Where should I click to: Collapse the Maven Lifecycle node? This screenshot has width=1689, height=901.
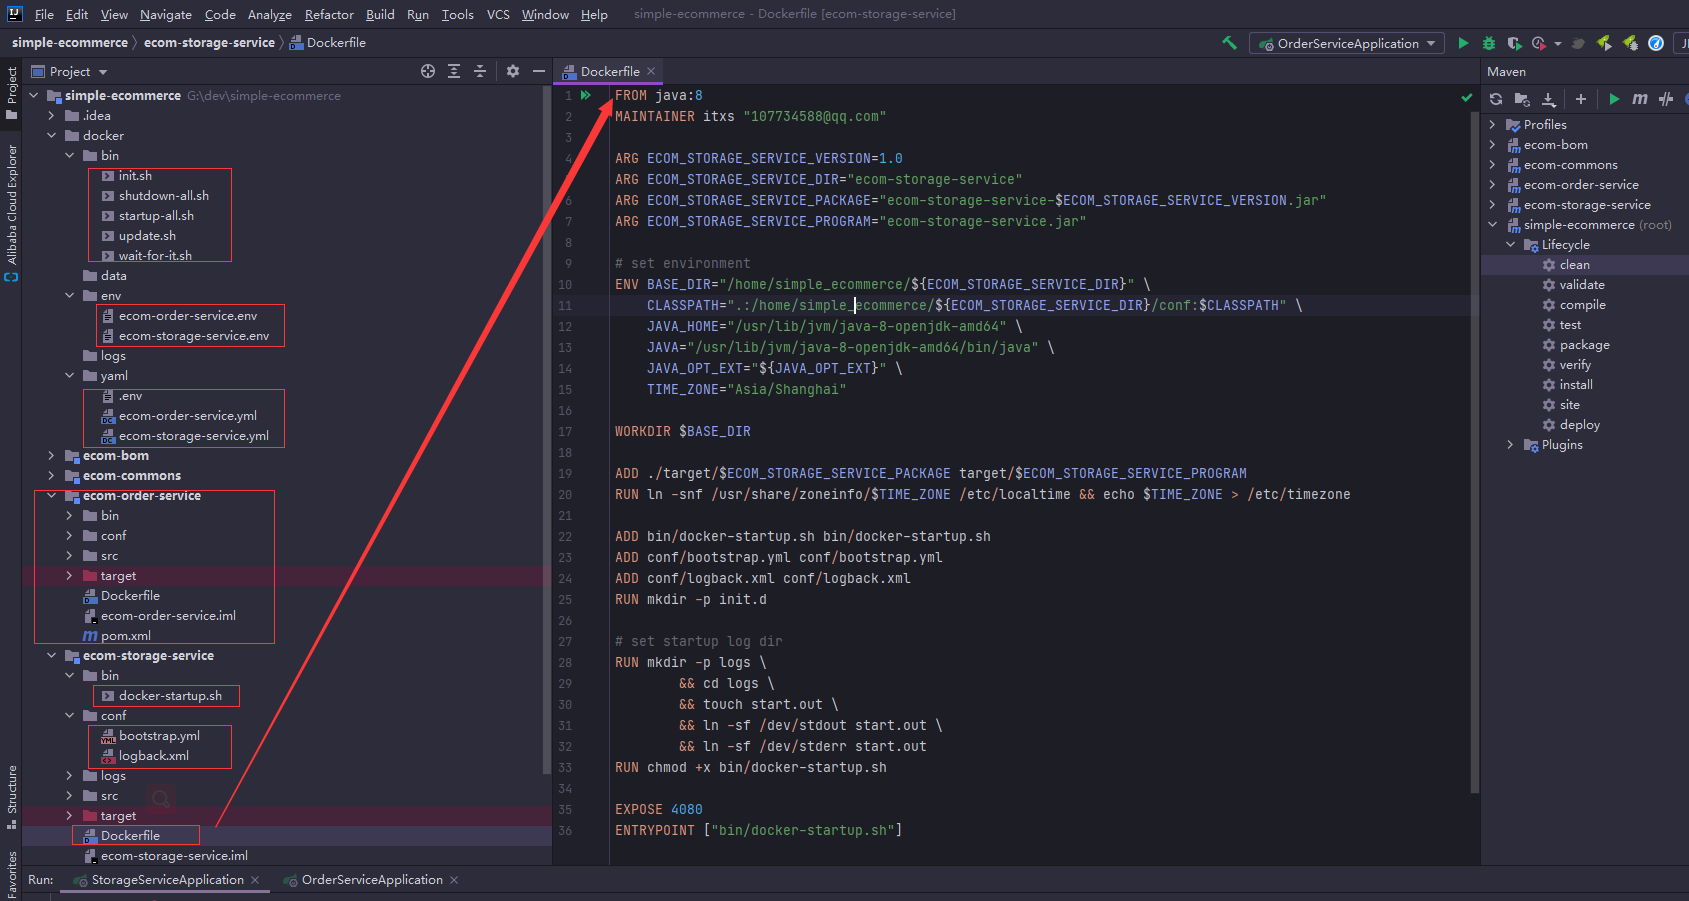click(1510, 245)
